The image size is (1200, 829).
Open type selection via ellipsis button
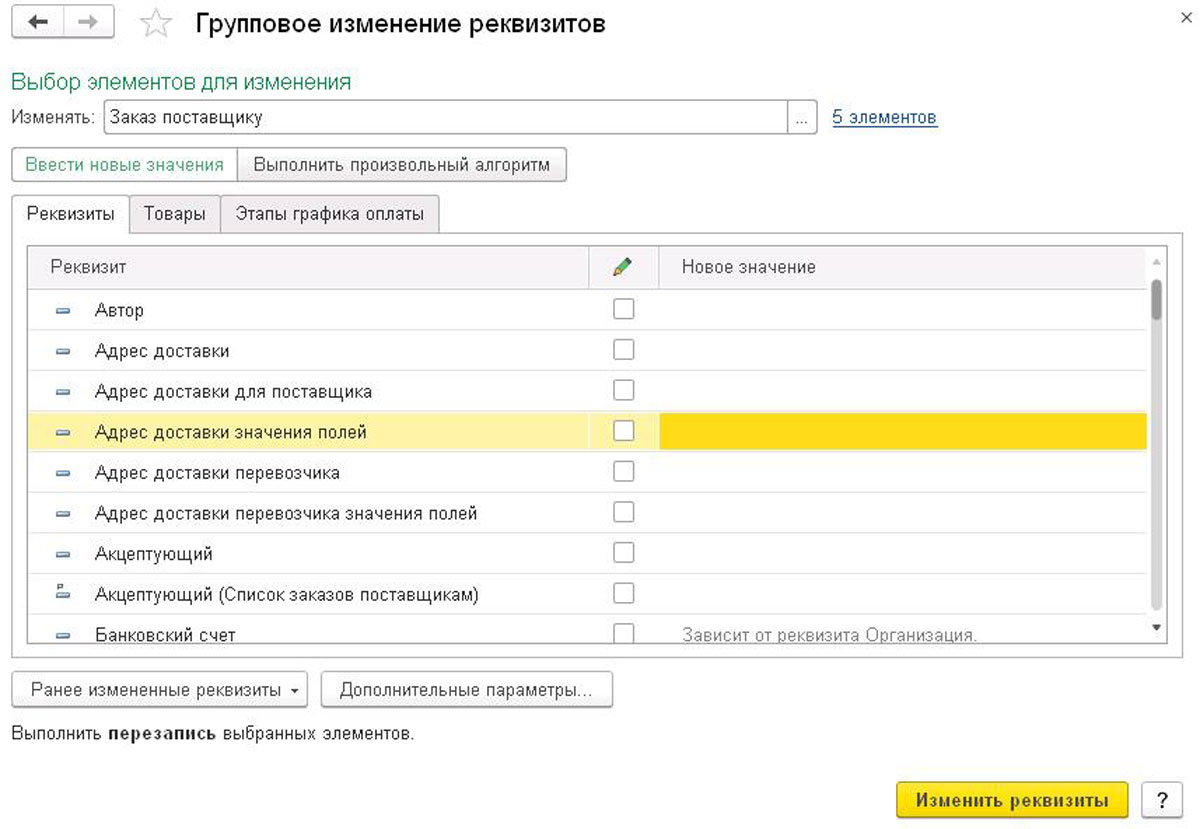click(801, 118)
